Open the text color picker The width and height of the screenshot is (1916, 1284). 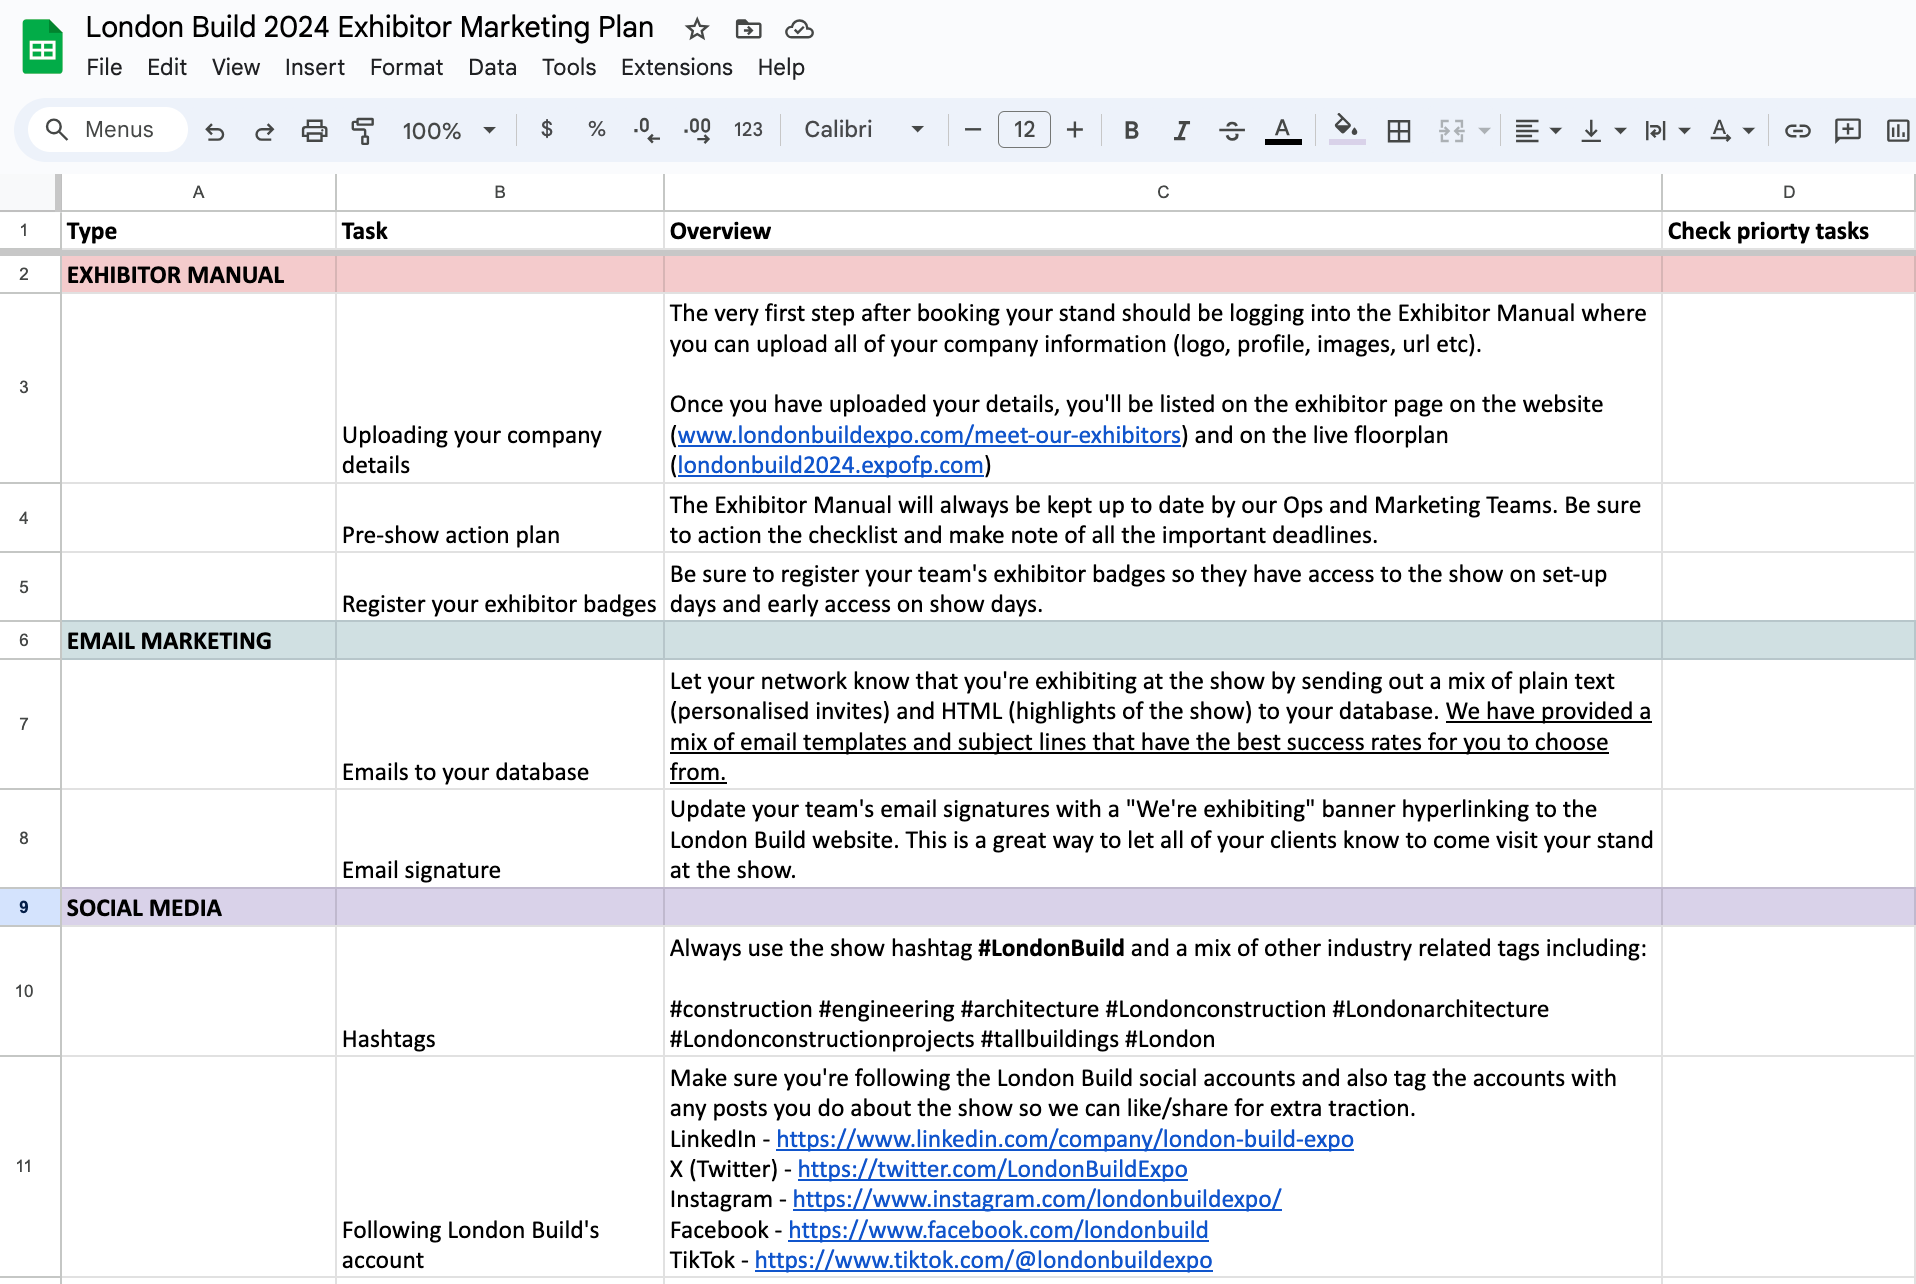pos(1283,130)
